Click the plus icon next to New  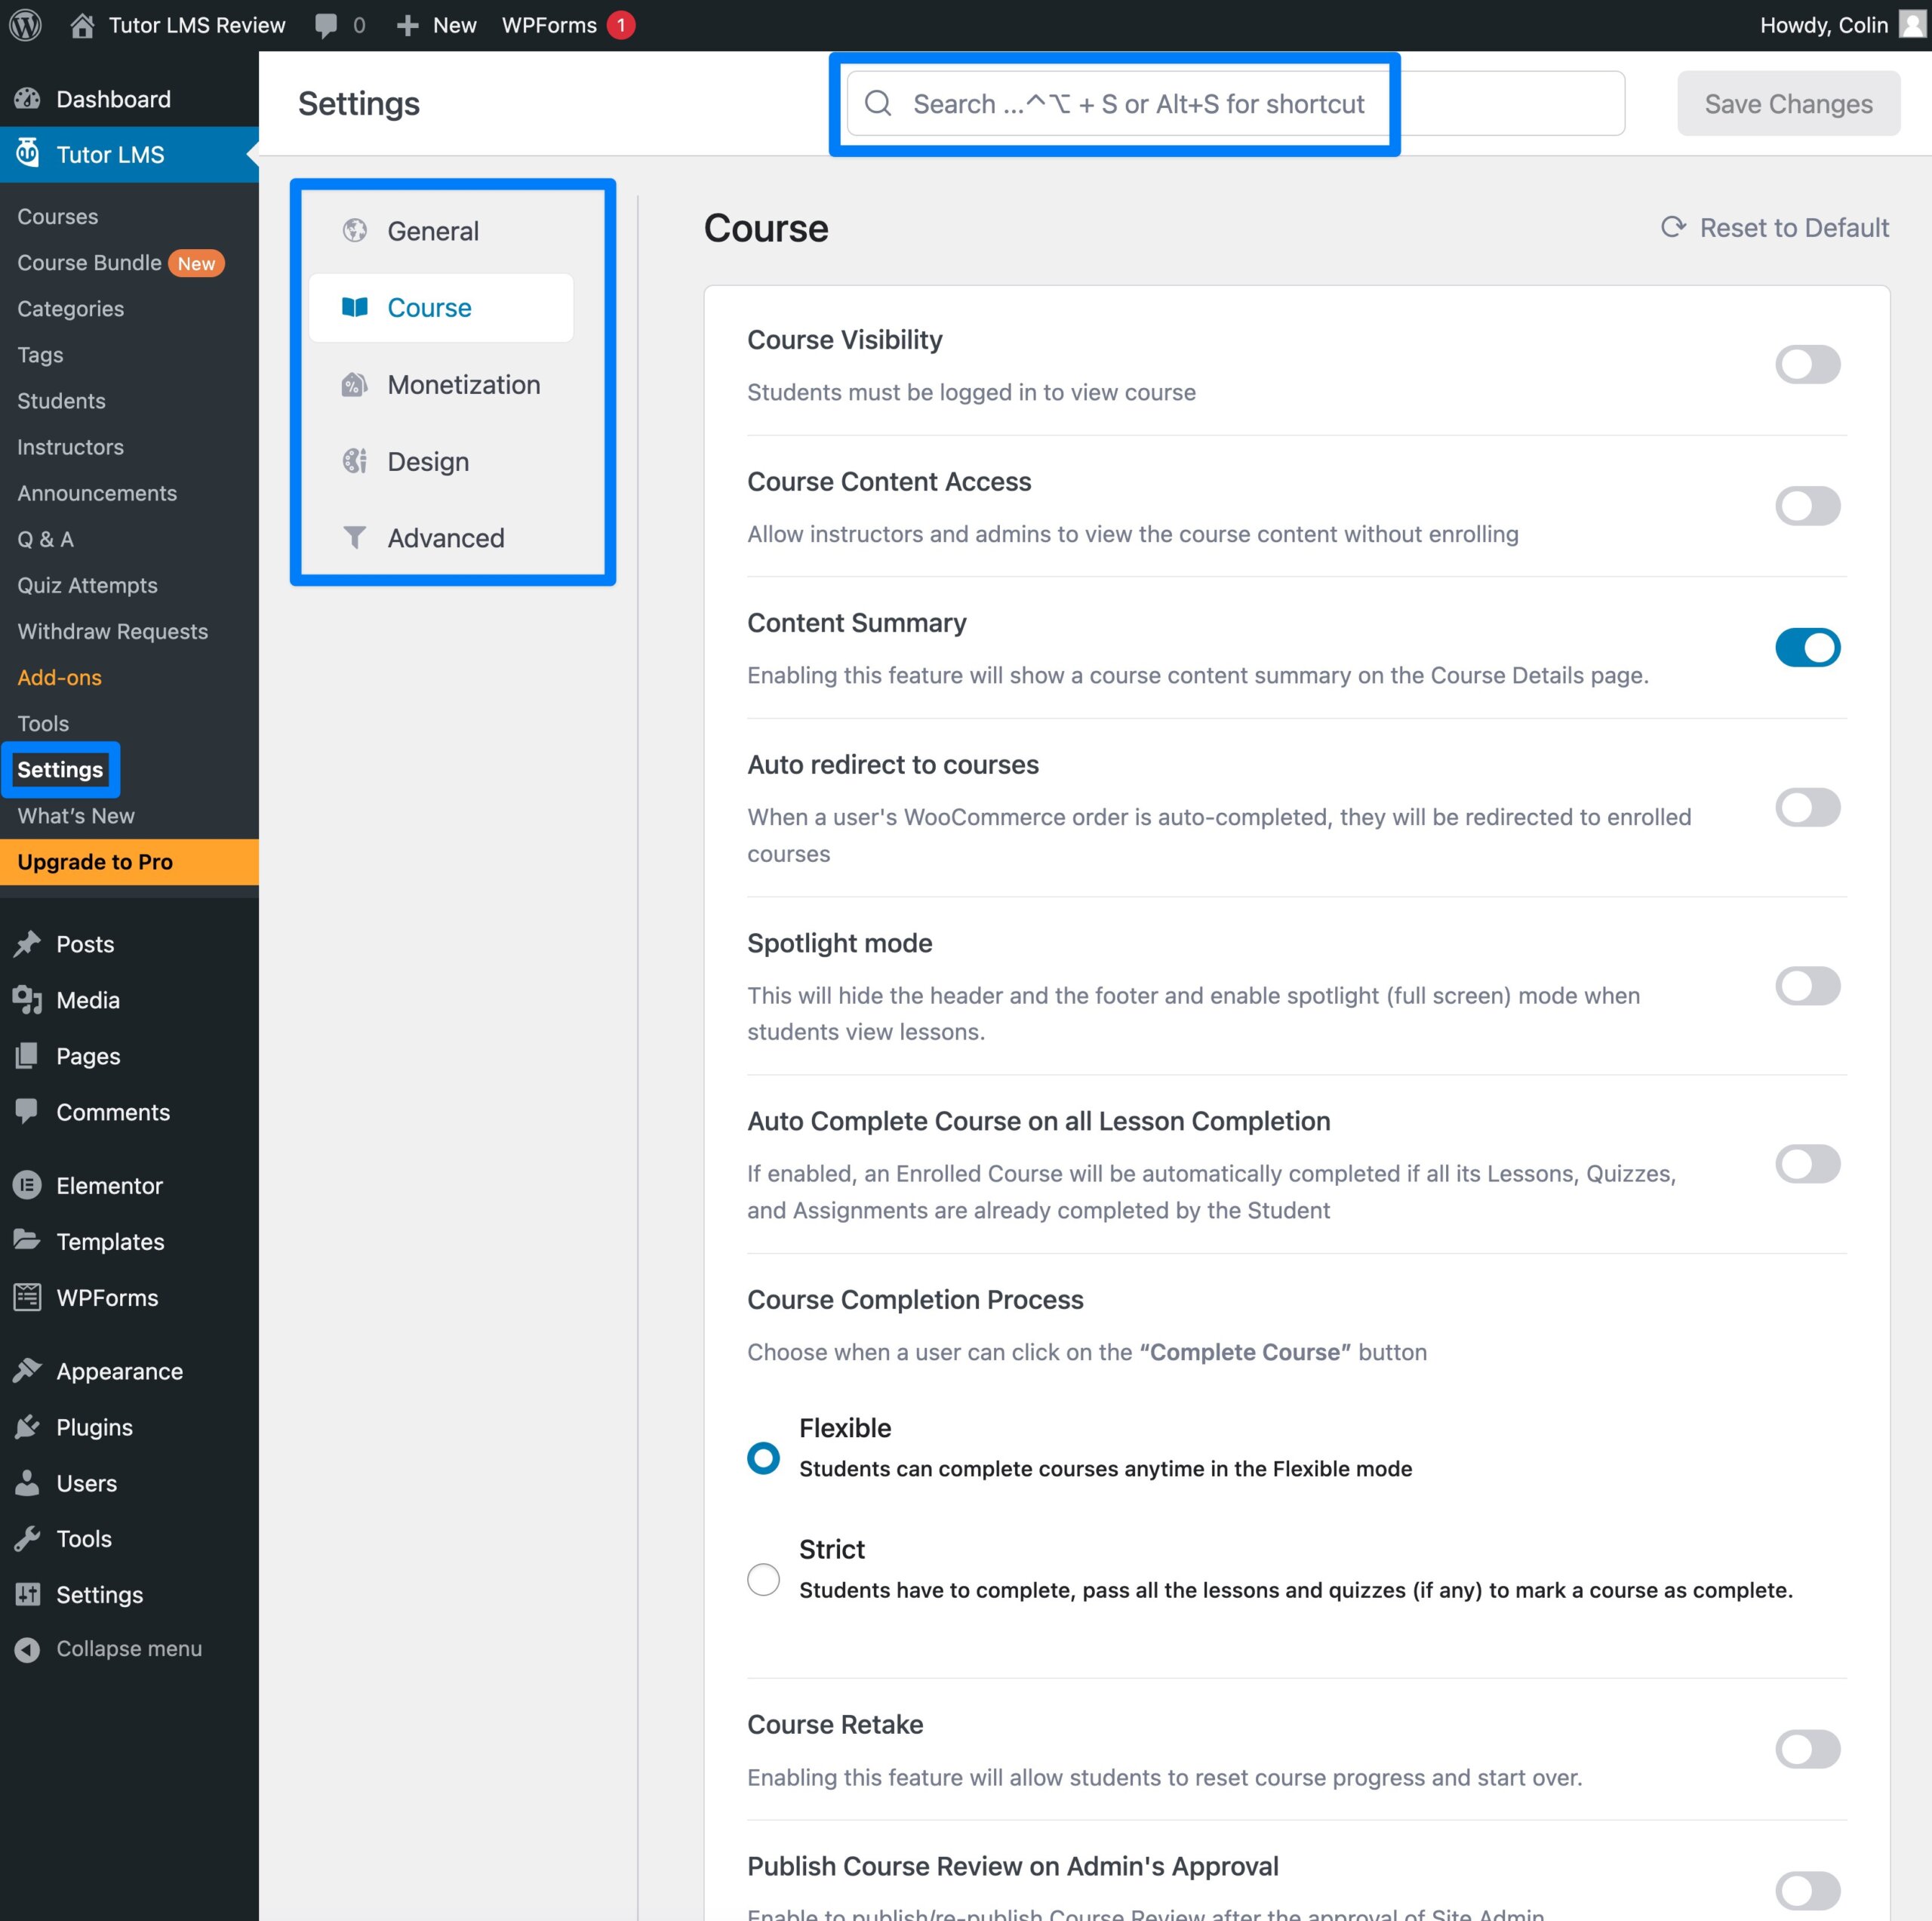click(407, 26)
